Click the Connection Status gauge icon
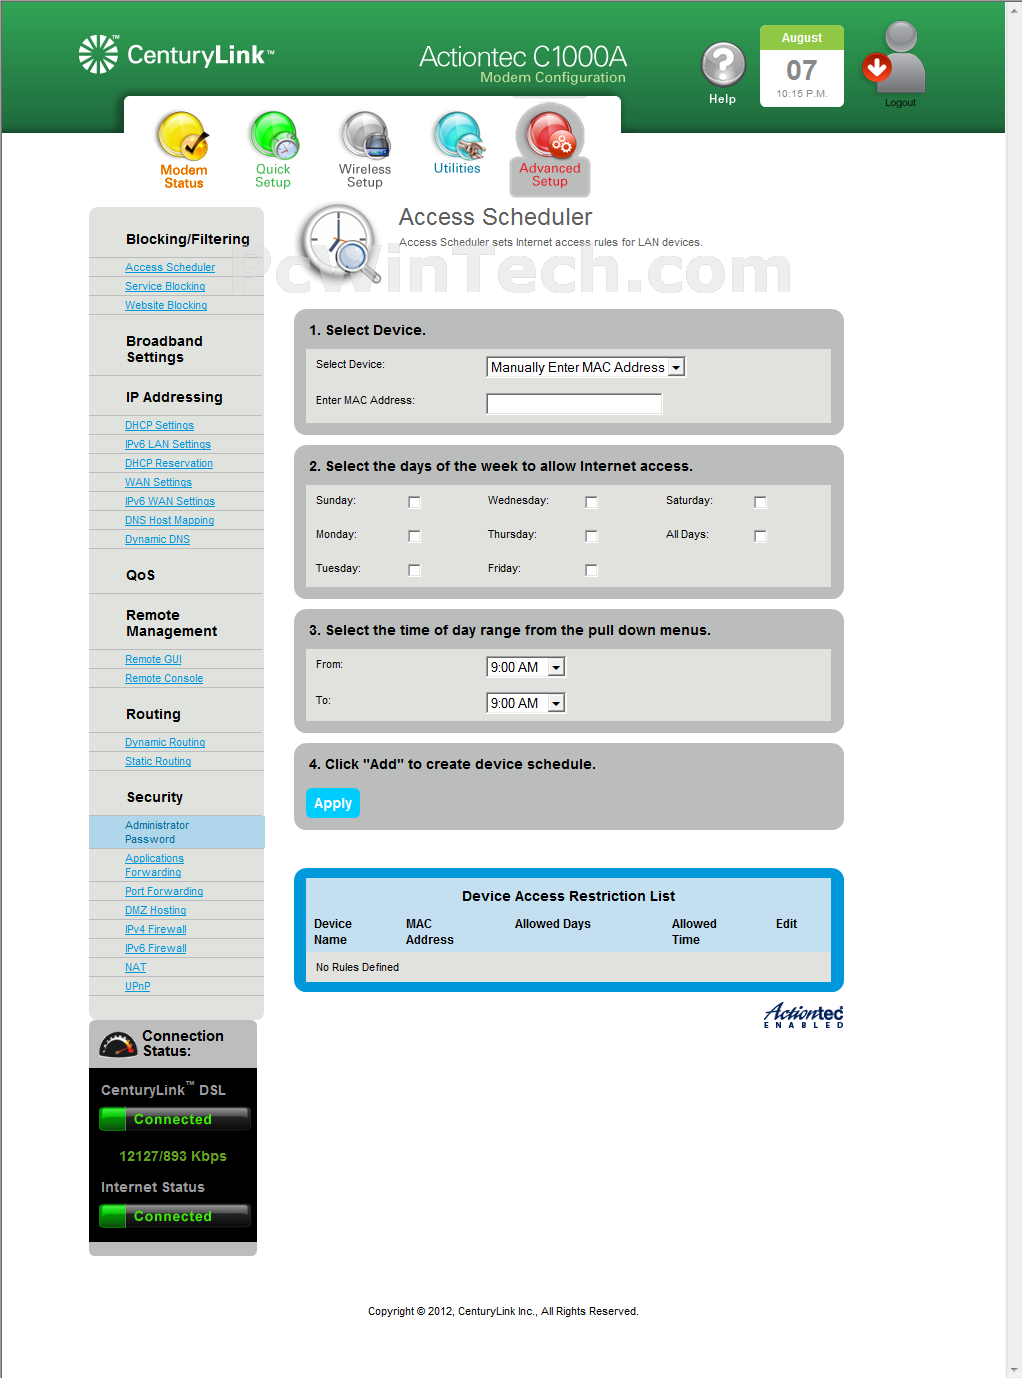This screenshot has height=1378, width=1022. (118, 1044)
